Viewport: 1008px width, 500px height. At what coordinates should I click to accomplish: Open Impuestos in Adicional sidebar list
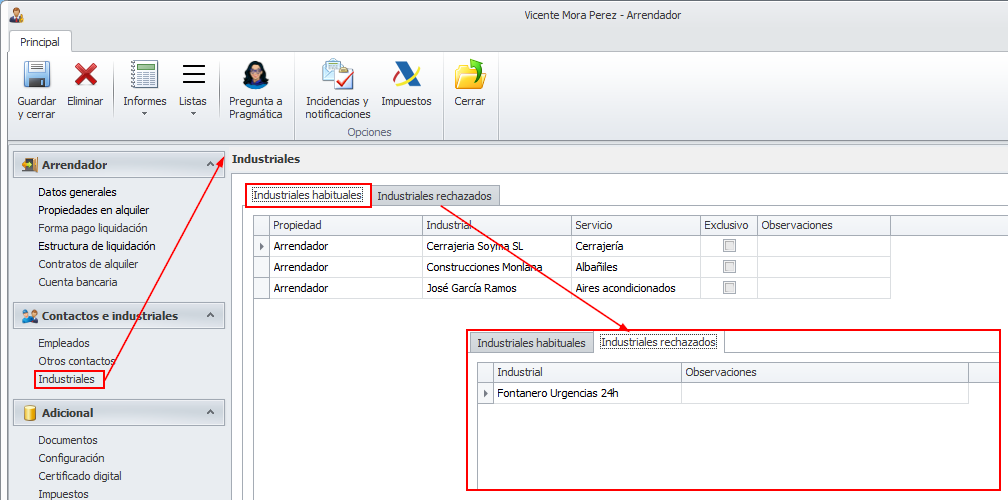[x=63, y=494]
